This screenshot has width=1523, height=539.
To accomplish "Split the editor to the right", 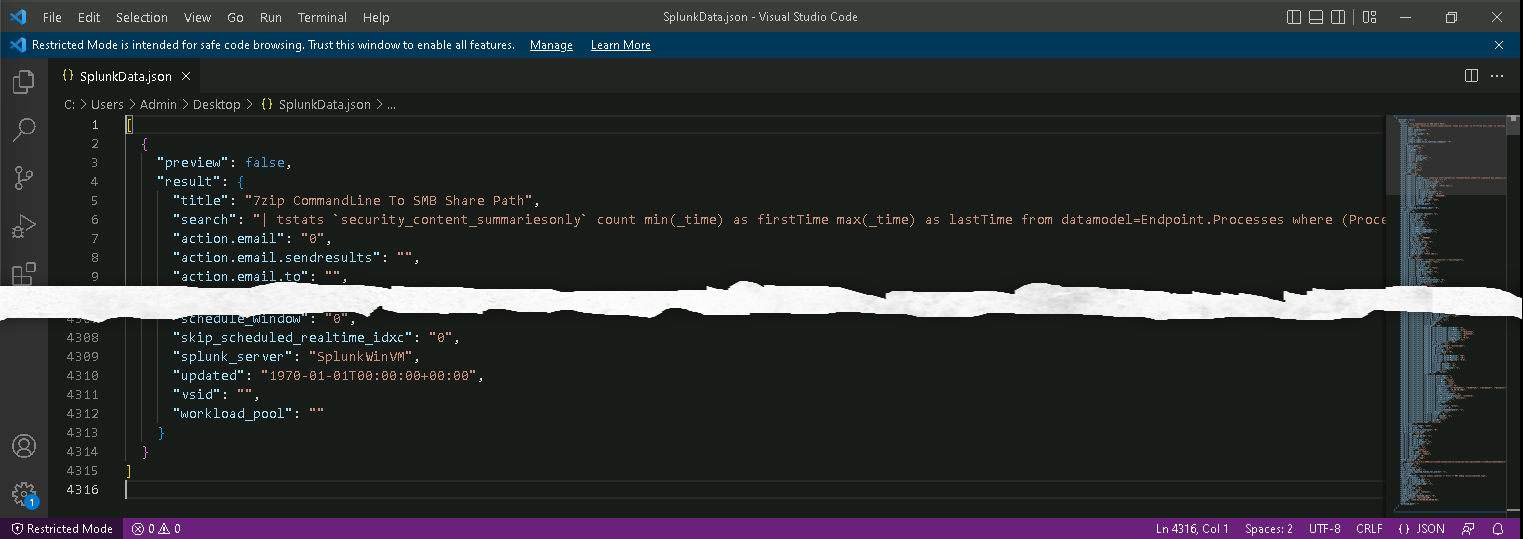I will [1471, 76].
